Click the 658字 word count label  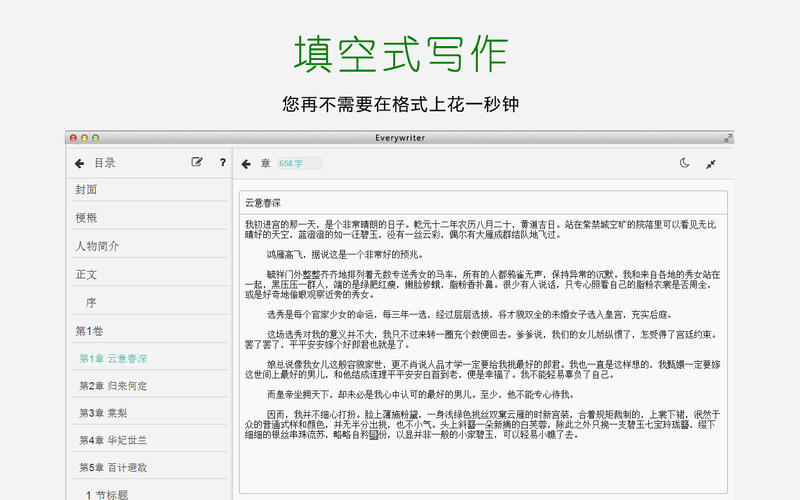[x=299, y=163]
